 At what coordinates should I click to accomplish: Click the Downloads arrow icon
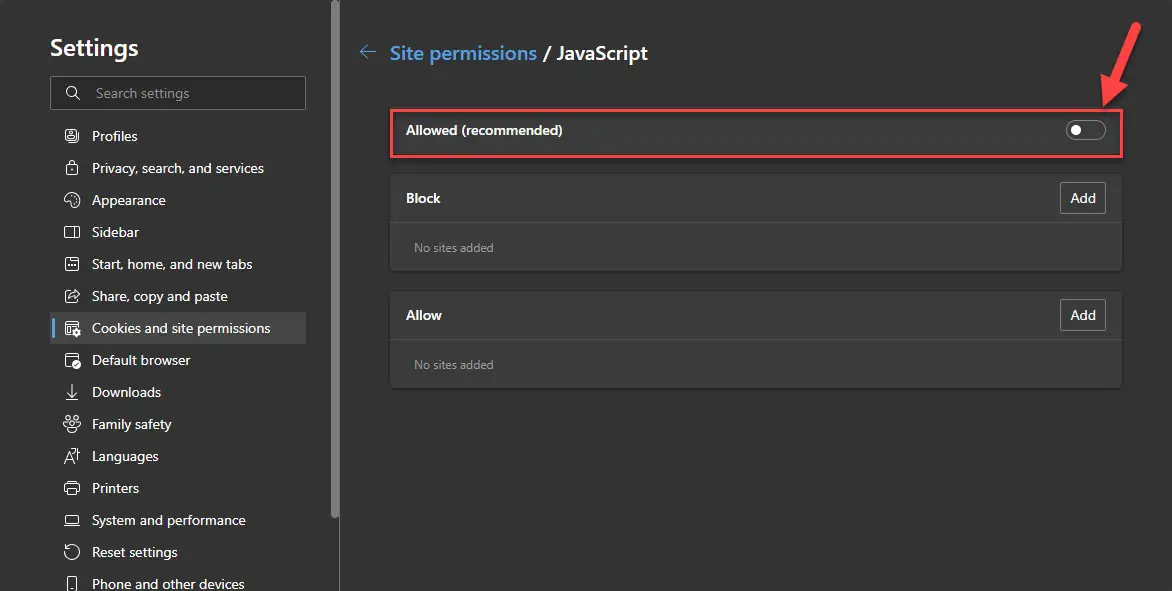click(x=72, y=392)
